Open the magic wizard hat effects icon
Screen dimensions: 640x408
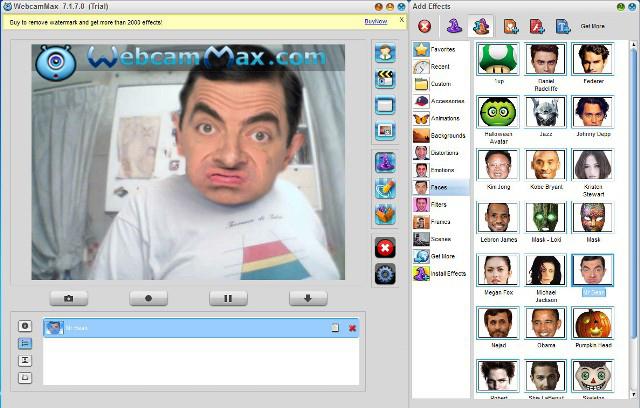pyautogui.click(x=385, y=162)
